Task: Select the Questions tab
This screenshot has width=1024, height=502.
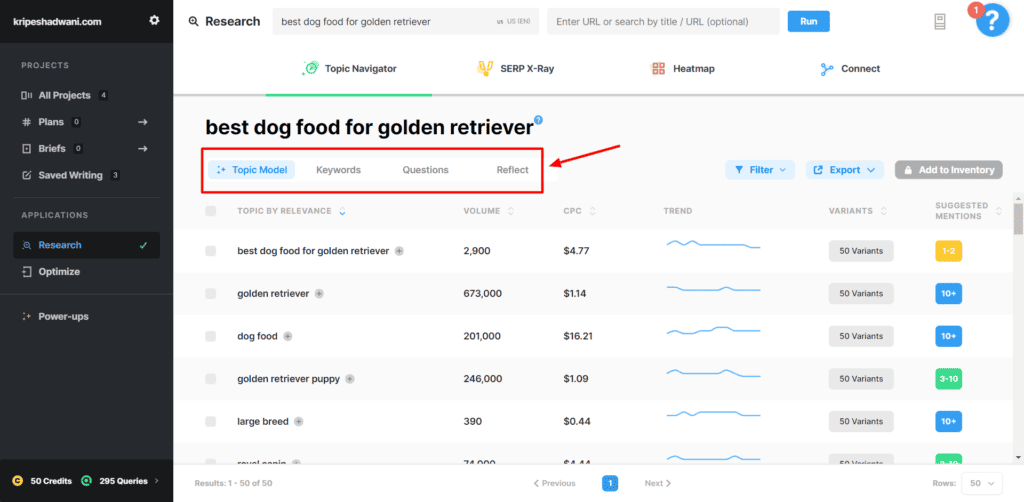Action: click(x=425, y=170)
